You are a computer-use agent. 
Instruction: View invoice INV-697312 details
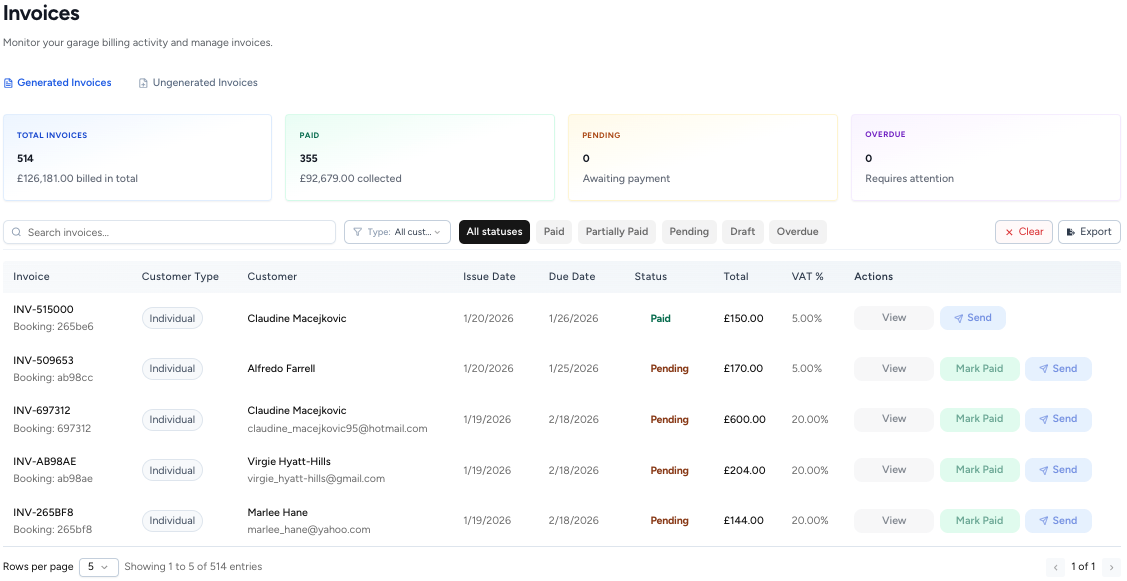893,419
